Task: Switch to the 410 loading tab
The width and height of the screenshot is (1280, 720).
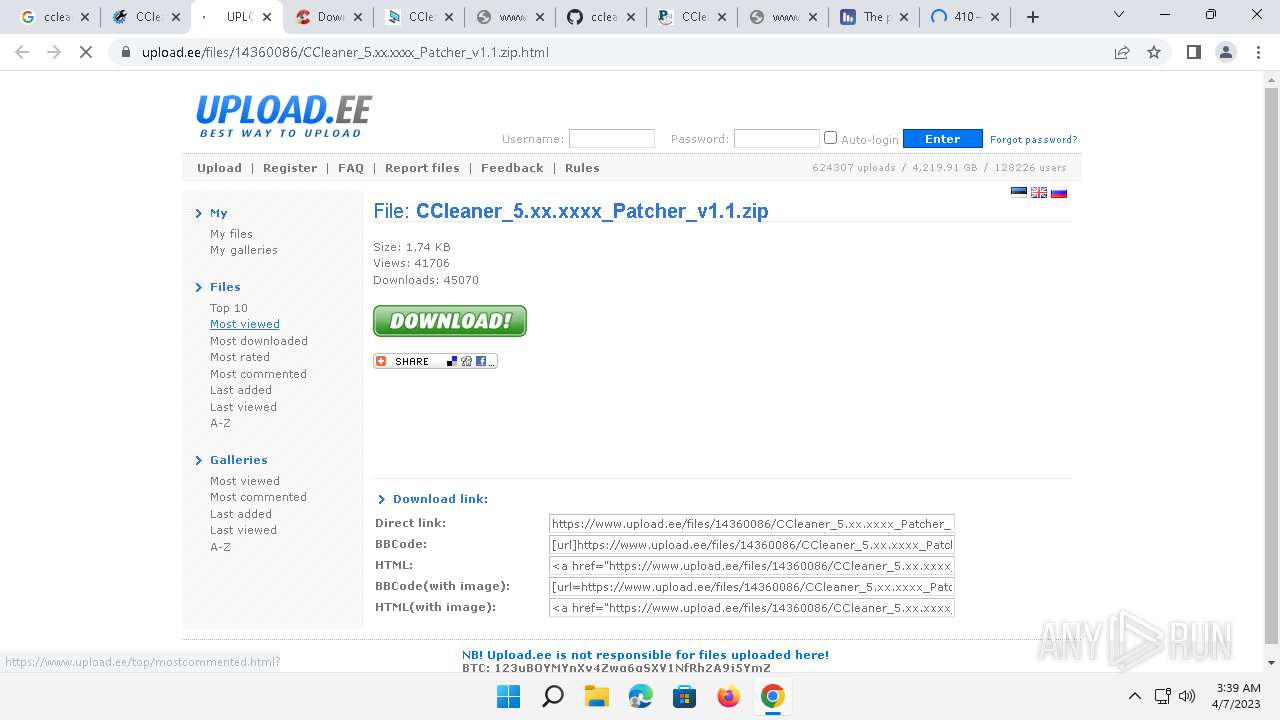Action: (x=965, y=17)
